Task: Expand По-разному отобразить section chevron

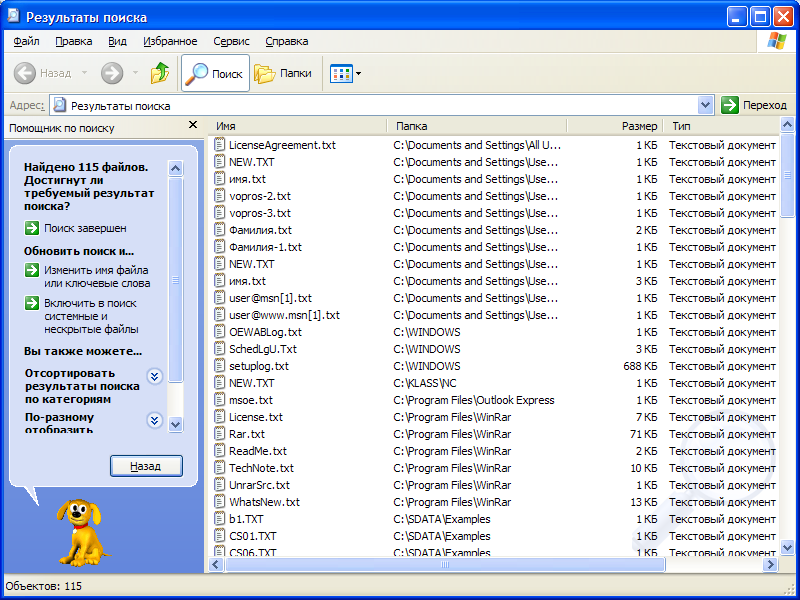Action: click(155, 420)
